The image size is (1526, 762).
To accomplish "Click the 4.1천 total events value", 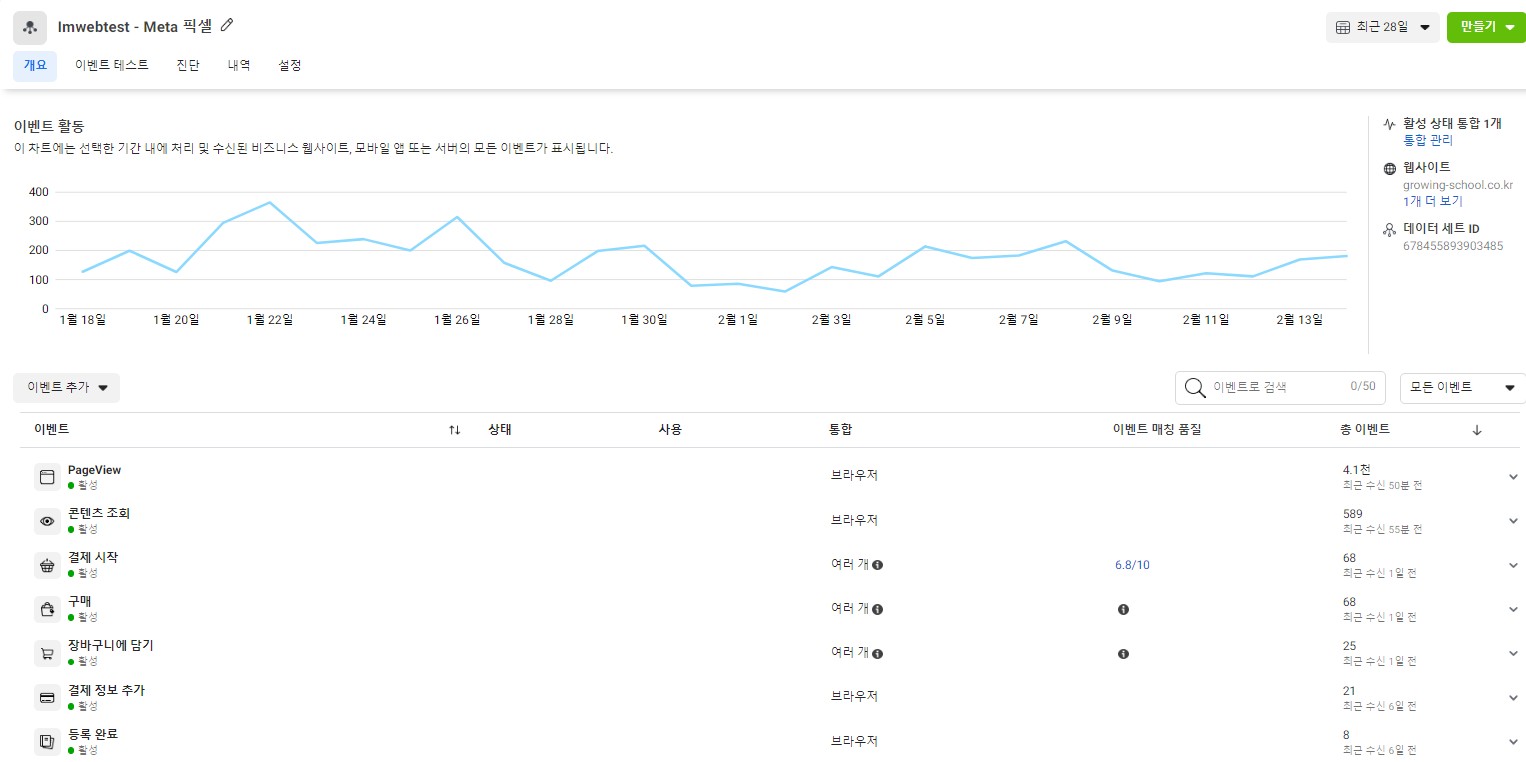I will 1357,470.
